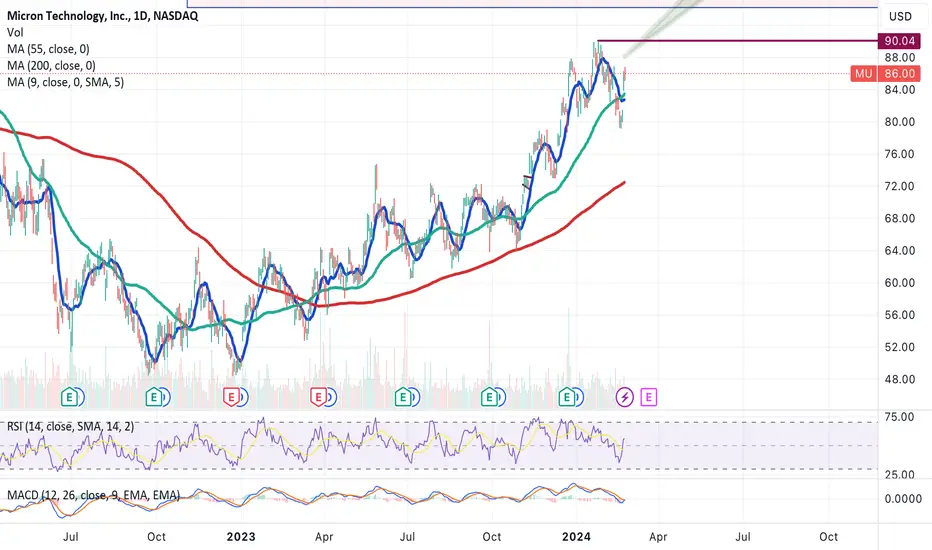Open the red earnings marker near Apr 2023
The height and width of the screenshot is (550, 932).
click(318, 397)
